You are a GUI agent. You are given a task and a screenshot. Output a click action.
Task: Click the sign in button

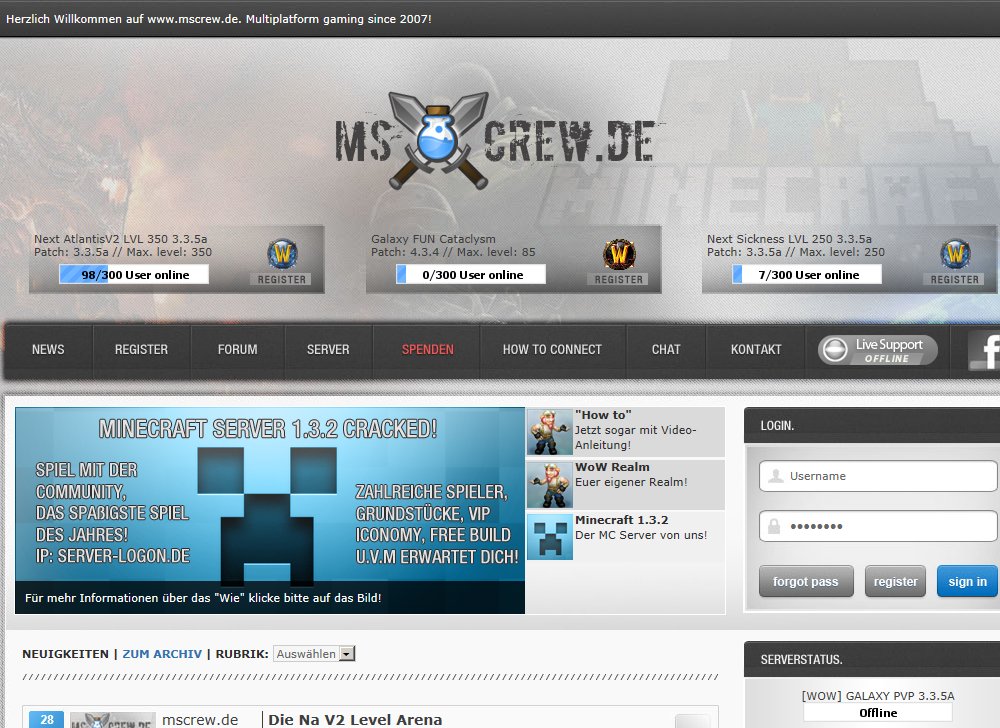(966, 581)
